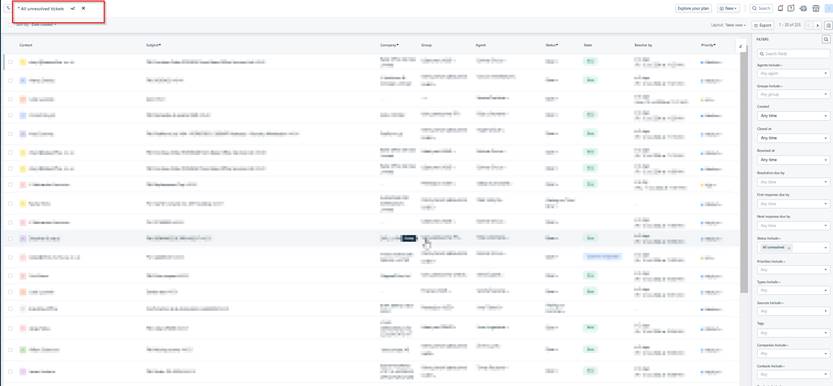Click the top Search box
The height and width of the screenshot is (386, 833).
point(761,8)
